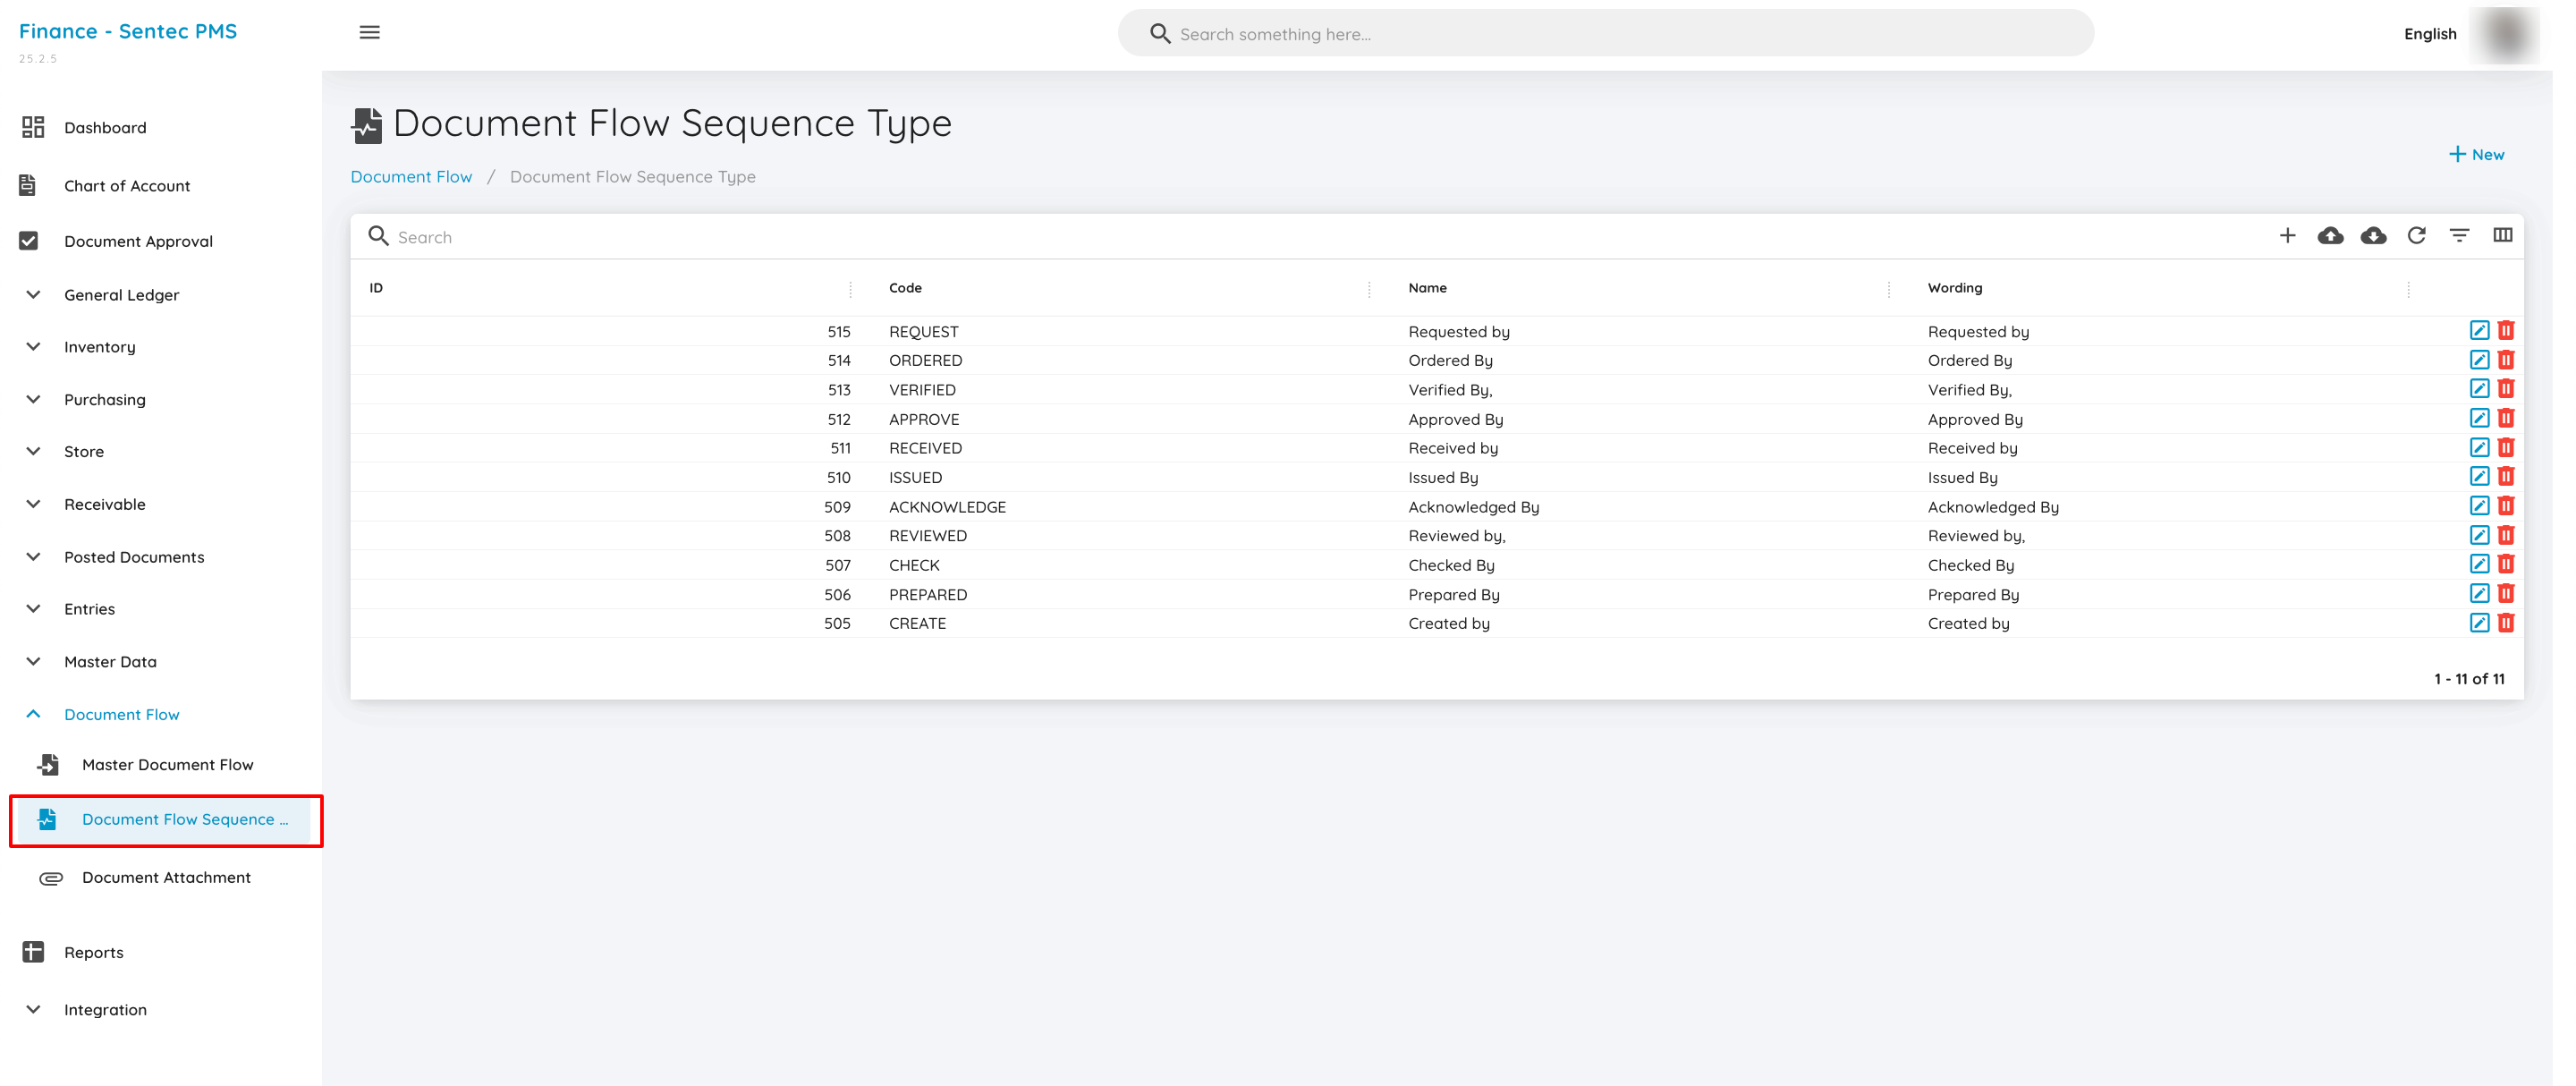Delete the CHECK row
The width and height of the screenshot is (2576, 1086).
tap(2505, 565)
